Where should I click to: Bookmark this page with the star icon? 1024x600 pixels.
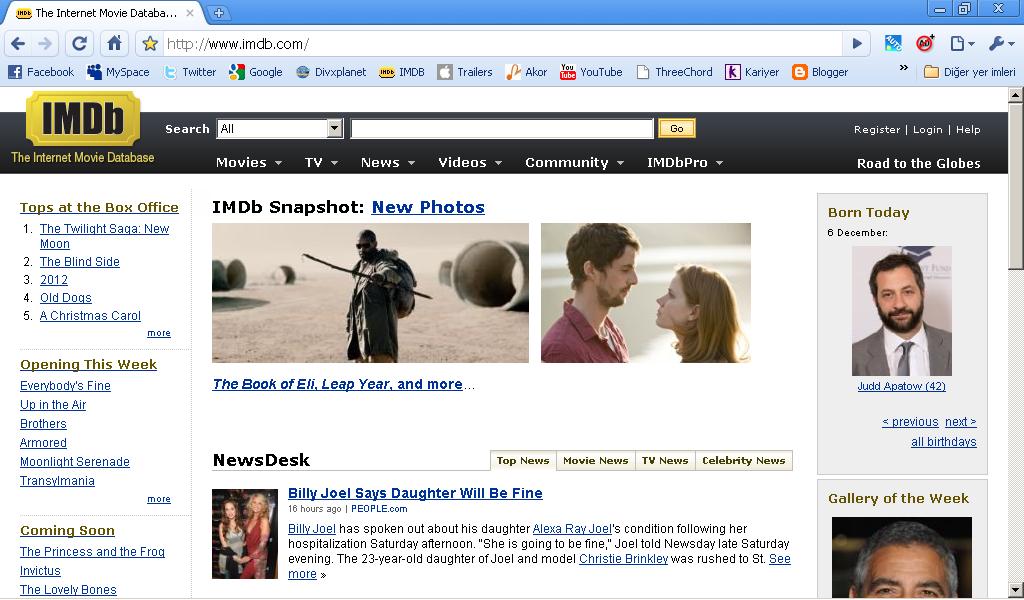150,44
